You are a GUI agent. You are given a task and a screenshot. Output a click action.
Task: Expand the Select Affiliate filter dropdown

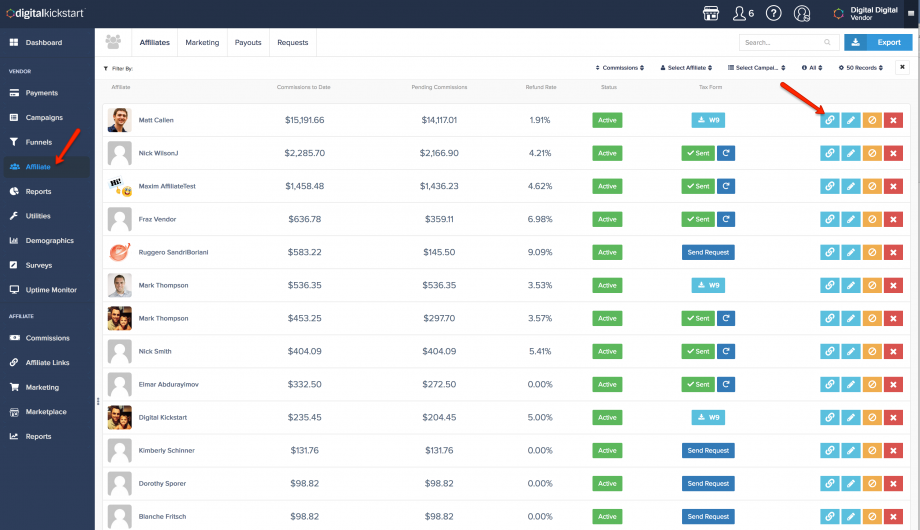coord(686,68)
